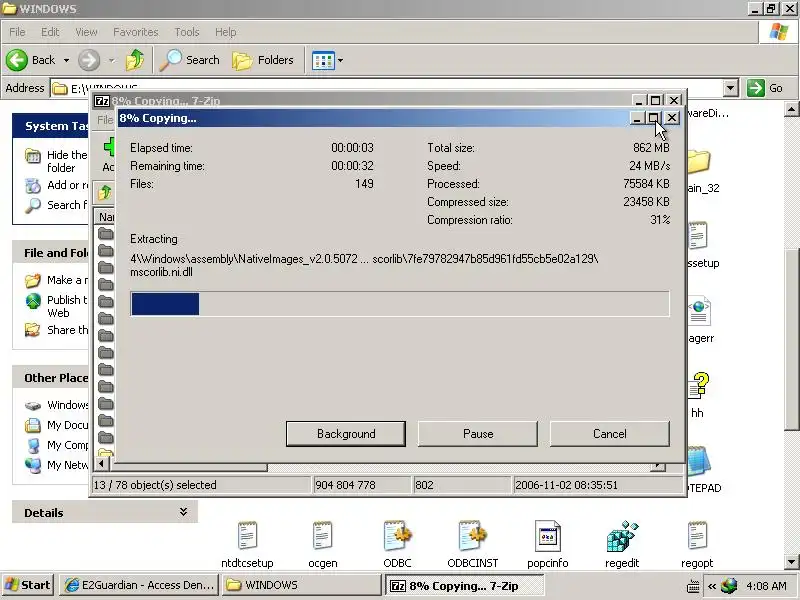Click Add or remove programs link

pyautogui.click(x=57, y=185)
